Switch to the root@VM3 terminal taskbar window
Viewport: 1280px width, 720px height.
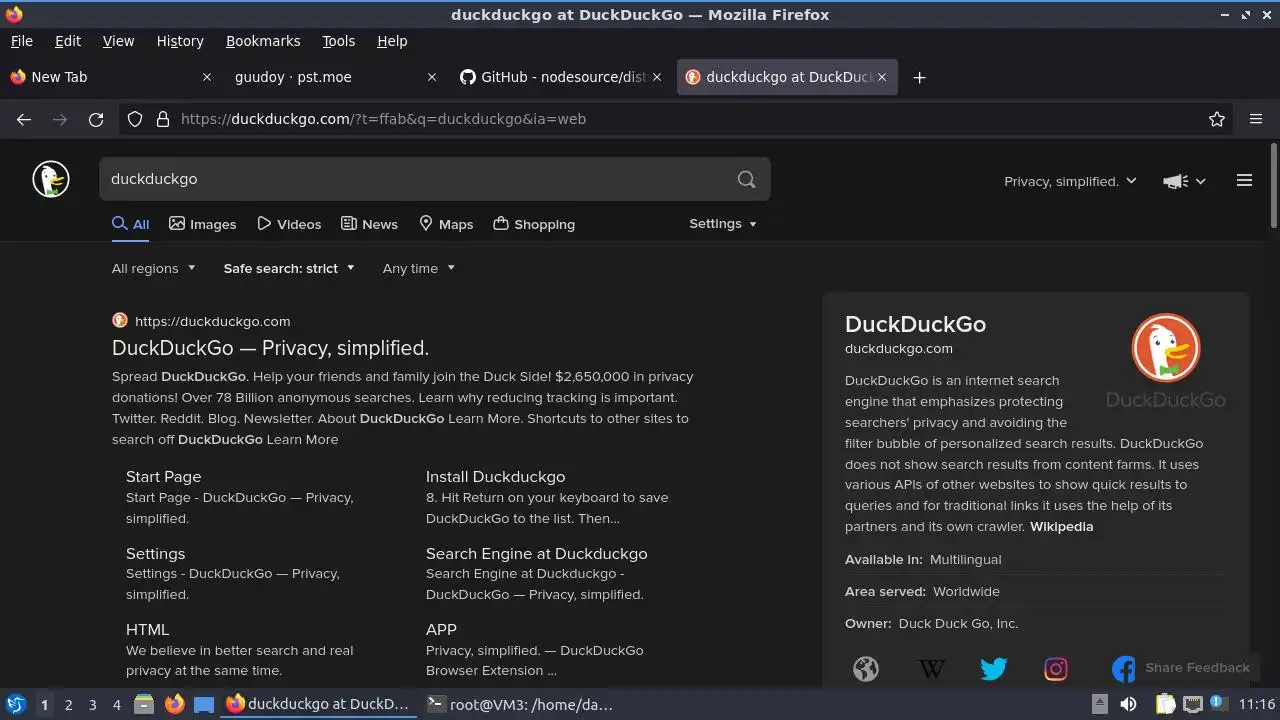pyautogui.click(x=520, y=704)
